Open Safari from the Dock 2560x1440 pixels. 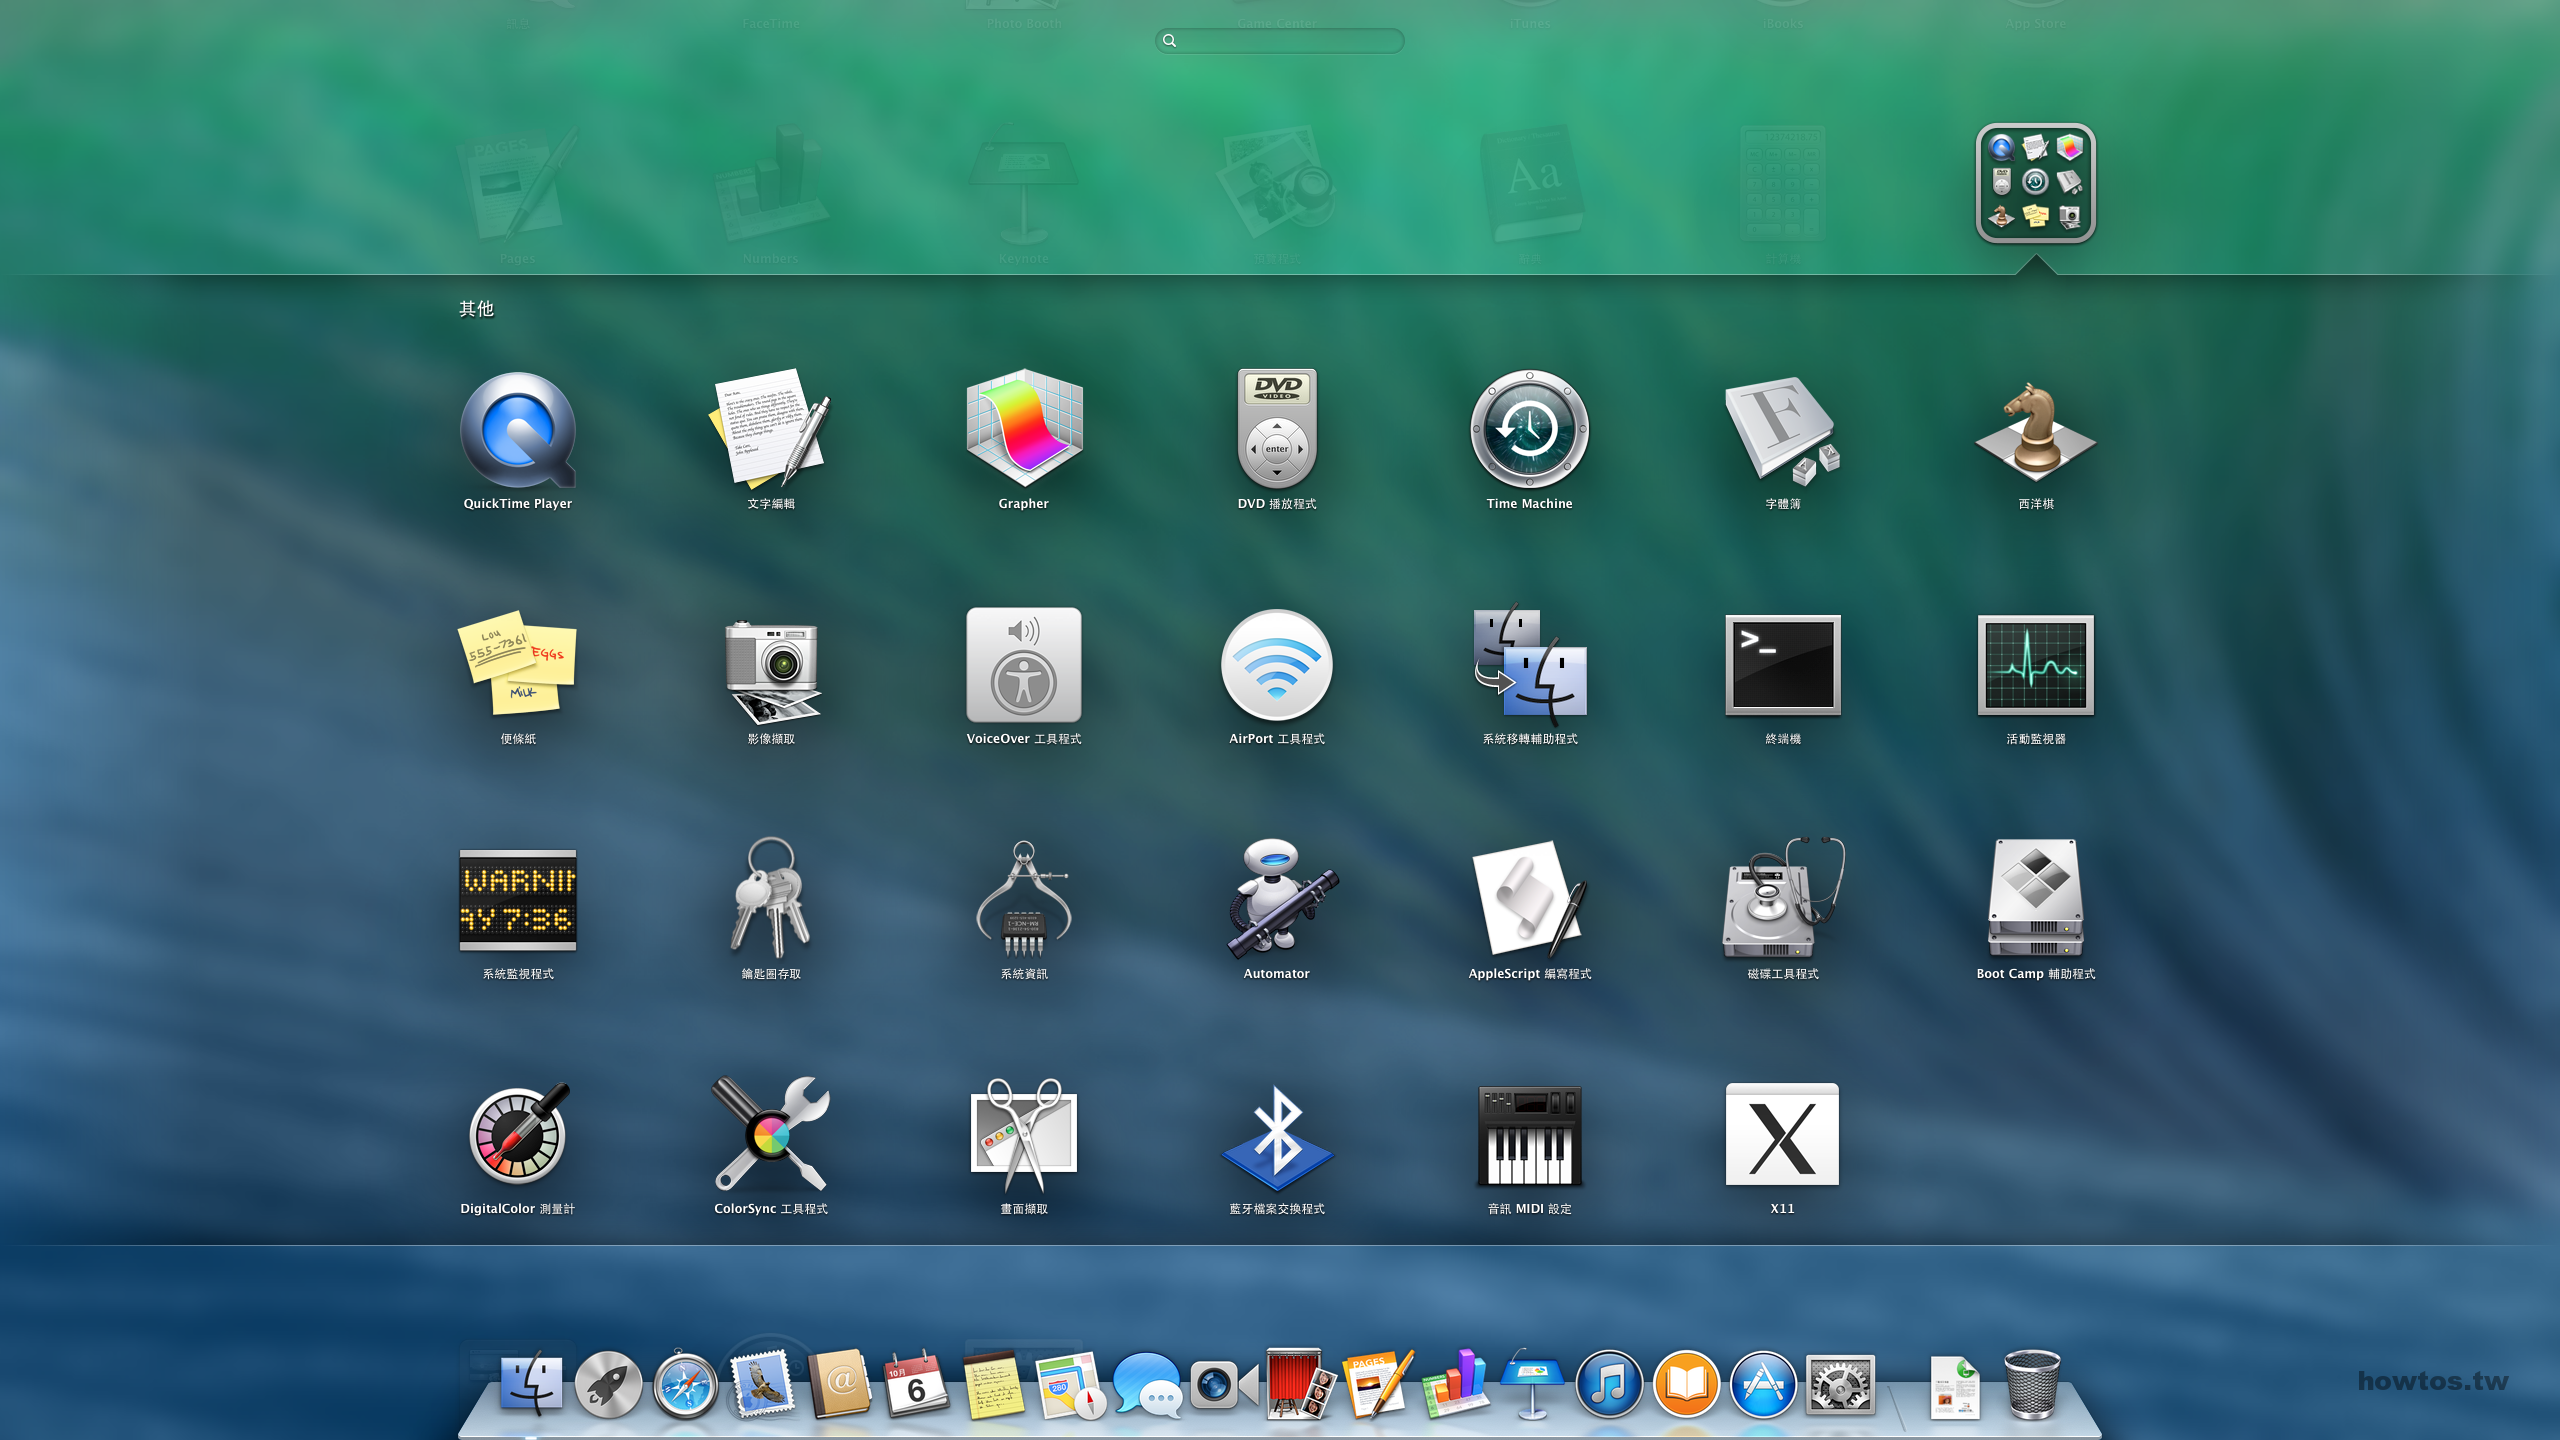pyautogui.click(x=685, y=1384)
